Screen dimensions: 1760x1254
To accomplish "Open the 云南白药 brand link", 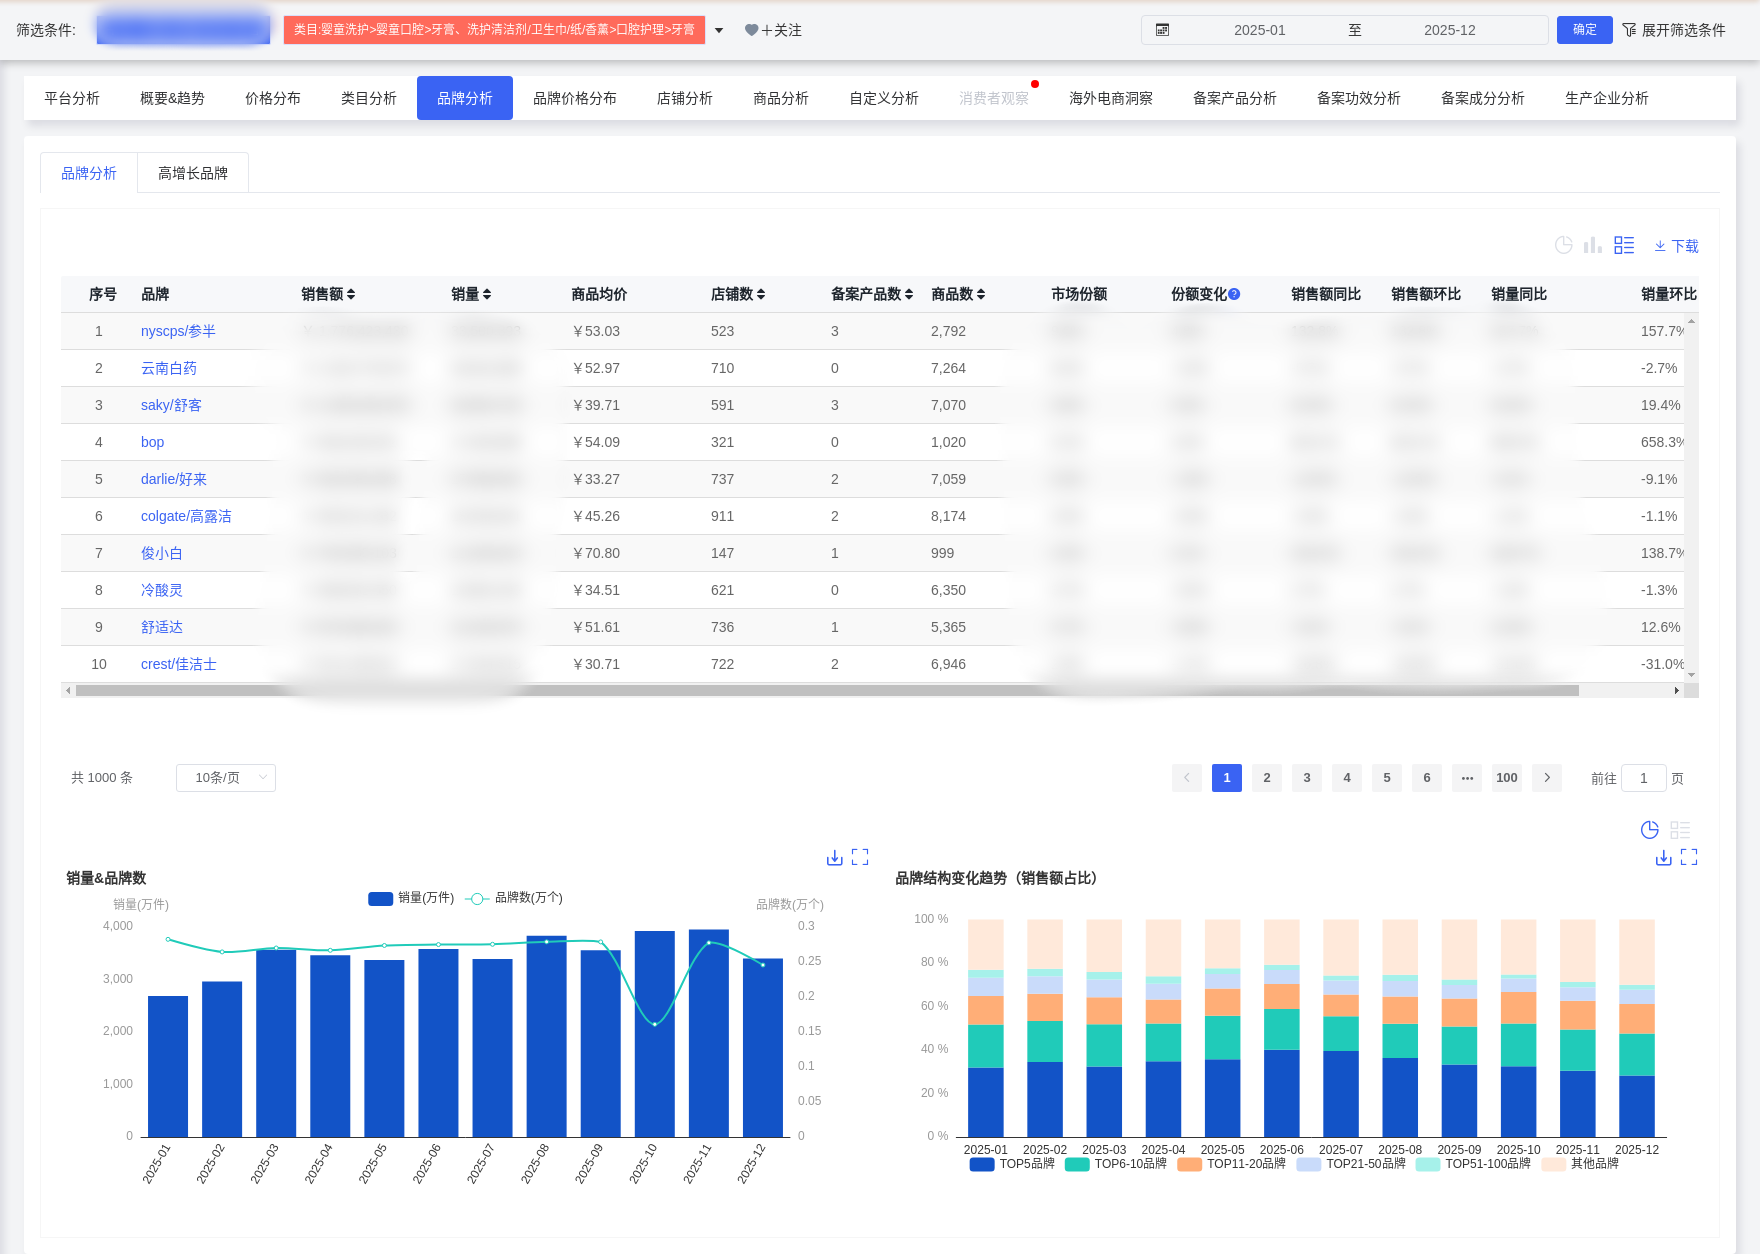I will click(x=169, y=368).
